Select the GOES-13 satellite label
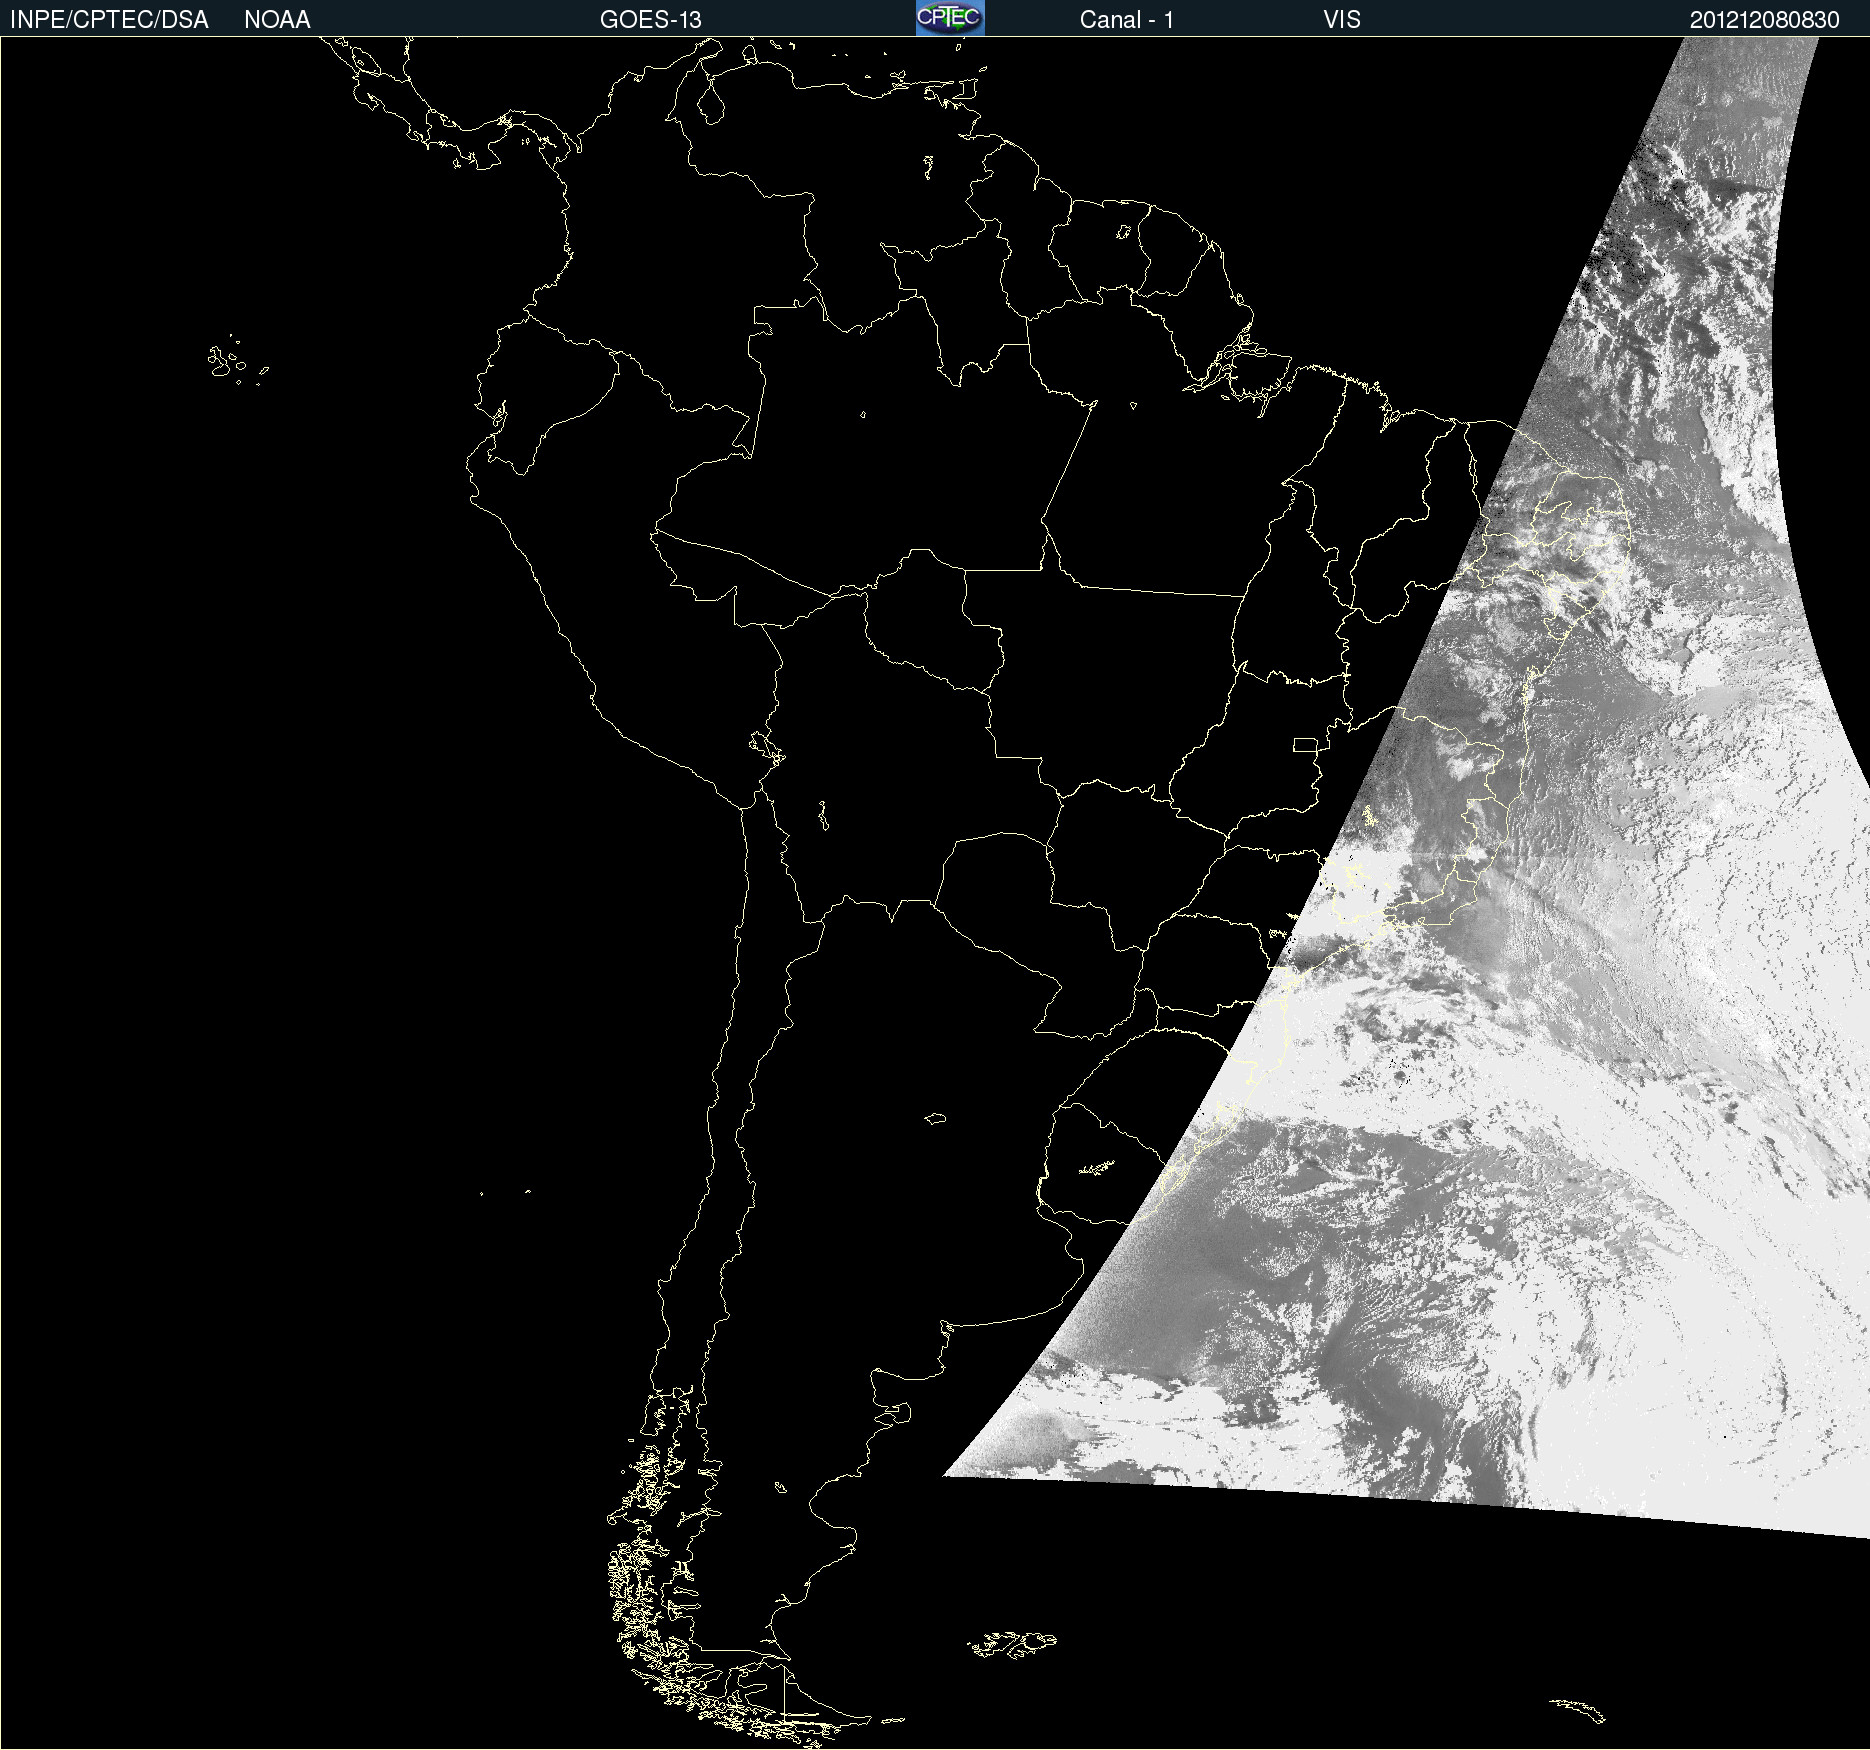 (x=650, y=19)
